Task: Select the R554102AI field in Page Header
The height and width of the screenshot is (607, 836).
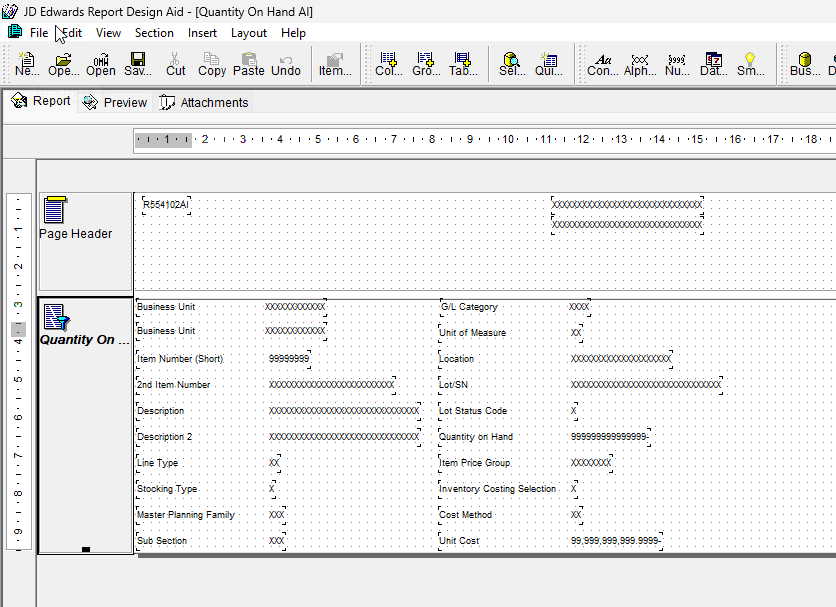Action: pos(166,205)
